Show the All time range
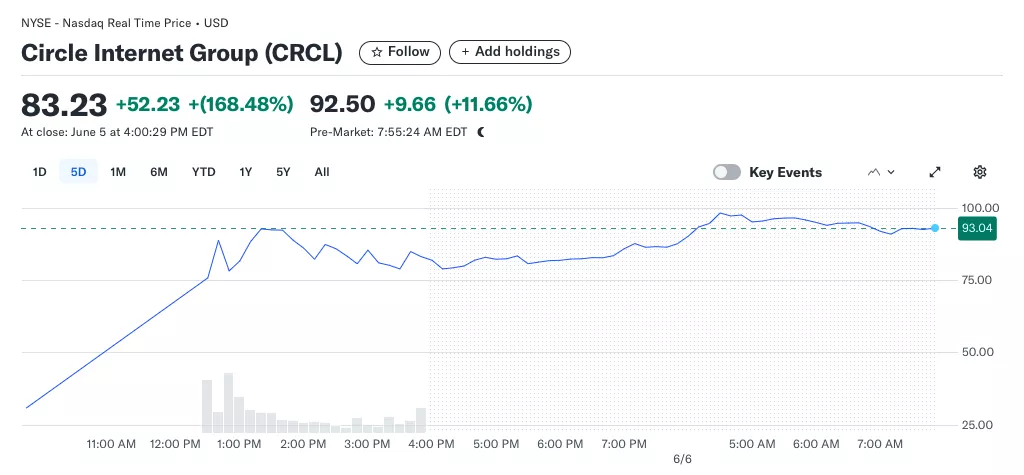The image size is (1024, 475). (322, 172)
